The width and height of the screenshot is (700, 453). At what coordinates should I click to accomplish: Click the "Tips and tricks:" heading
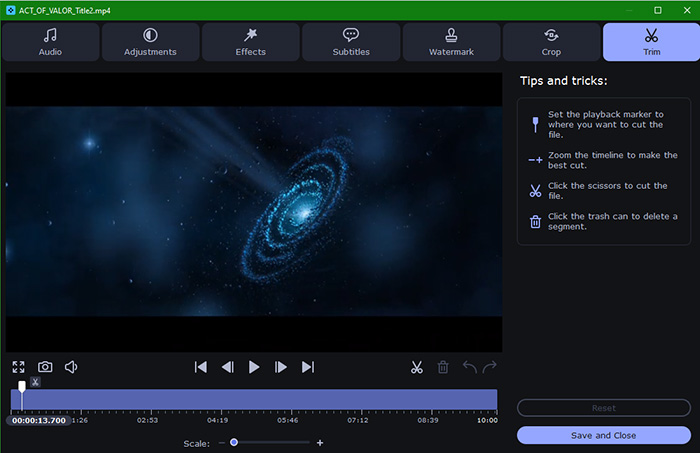click(563, 81)
